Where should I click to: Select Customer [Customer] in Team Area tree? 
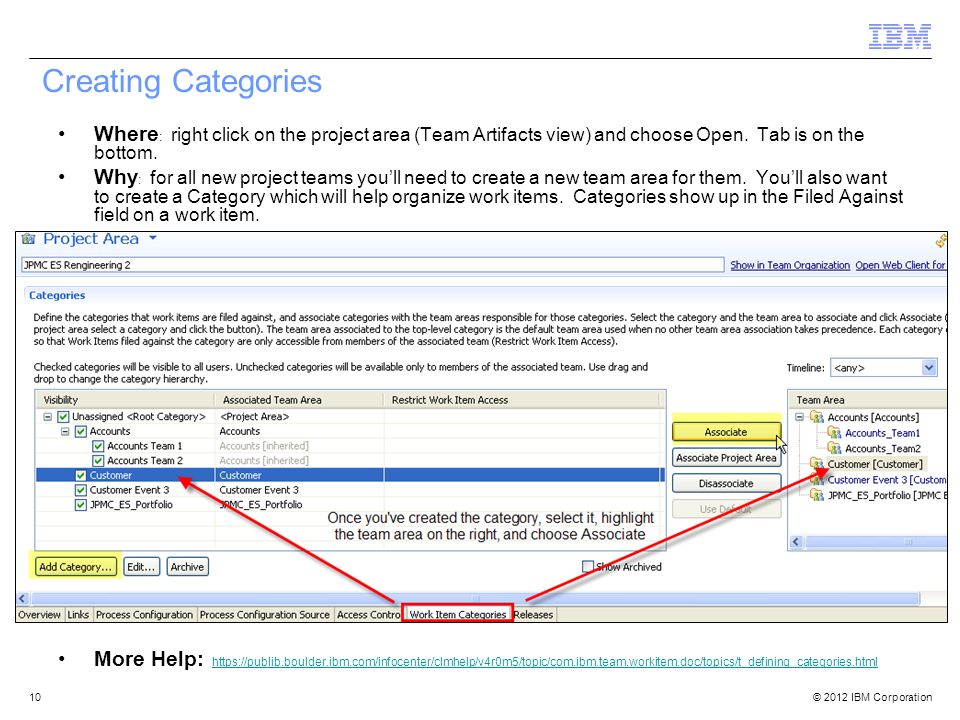coord(875,464)
